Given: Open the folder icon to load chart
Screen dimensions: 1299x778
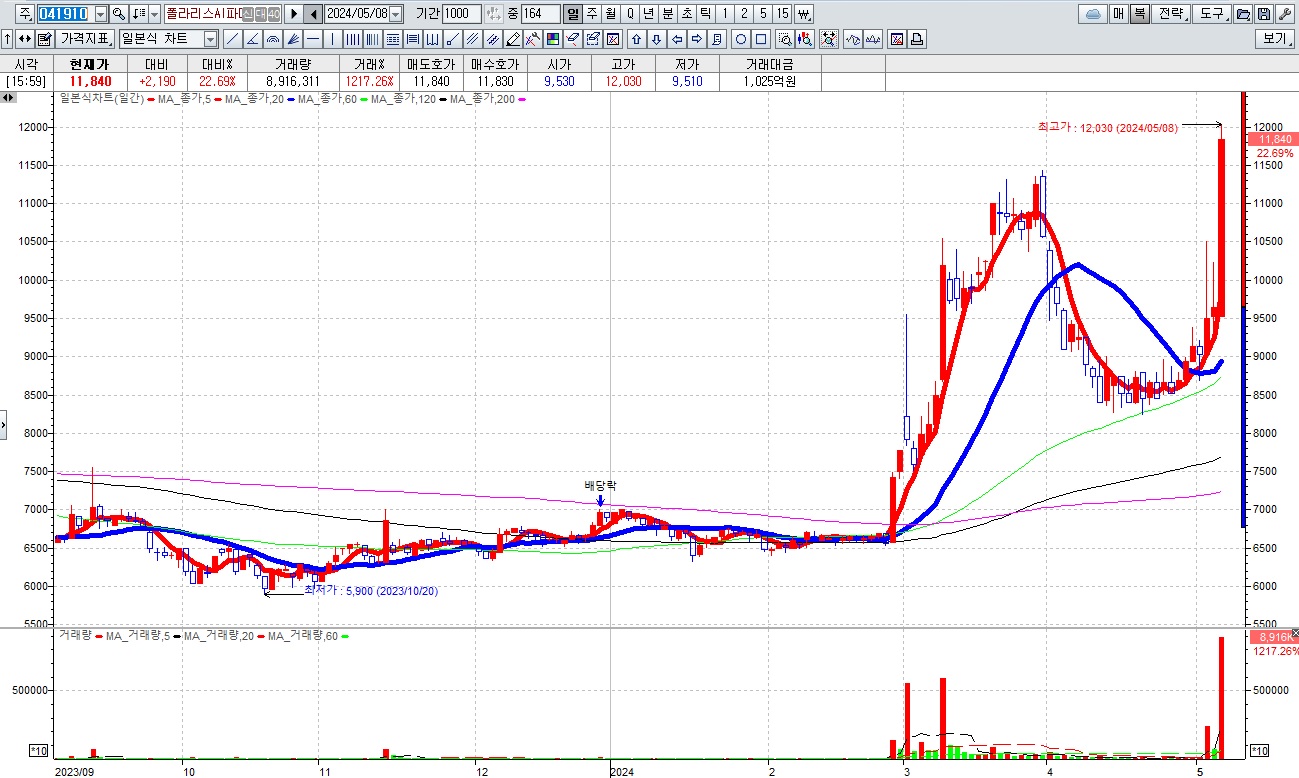Looking at the screenshot, I should (1243, 14).
